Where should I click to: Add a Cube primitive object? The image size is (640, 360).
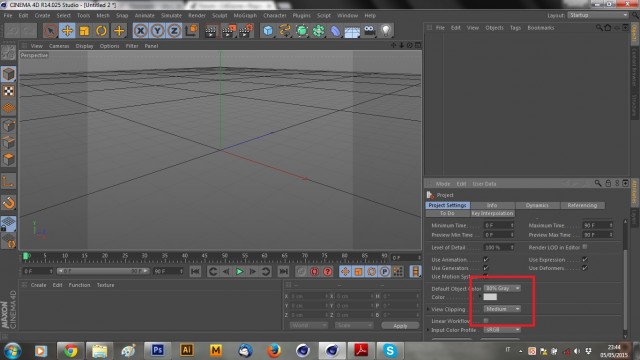point(268,31)
